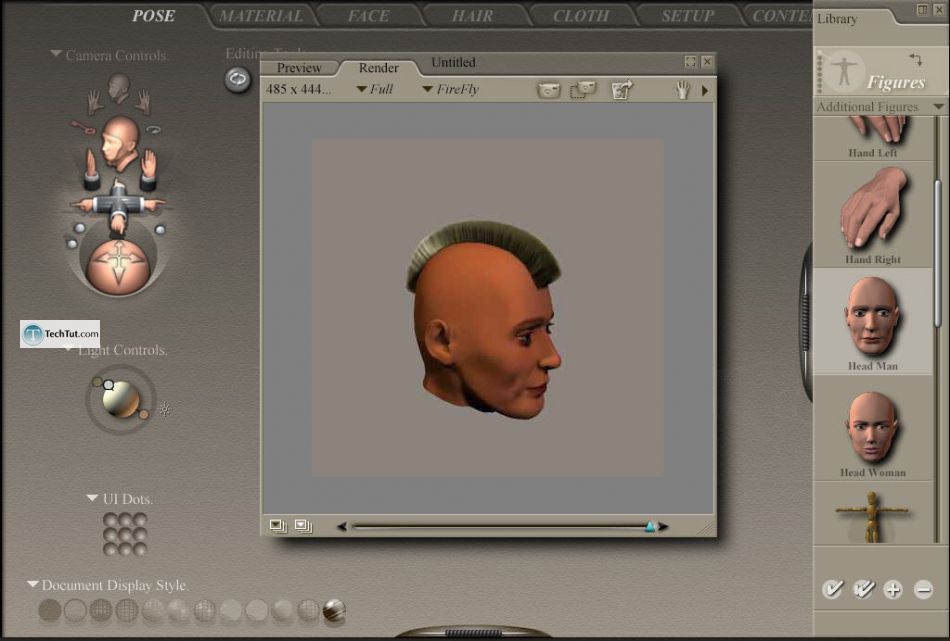This screenshot has width=950, height=641.
Task: Click the first Compare Render icon with dark arrow
Action: [278, 526]
